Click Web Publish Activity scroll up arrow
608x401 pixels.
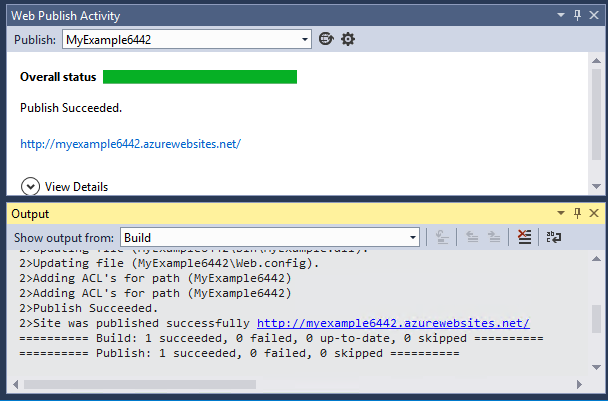tap(596, 60)
